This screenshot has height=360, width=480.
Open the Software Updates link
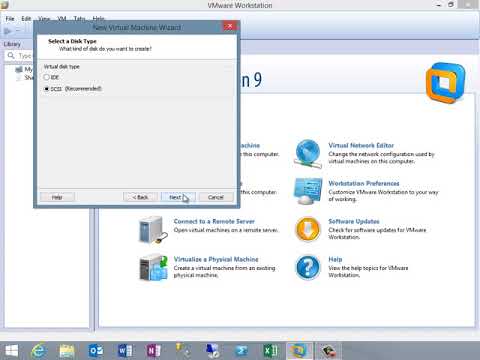click(x=354, y=221)
